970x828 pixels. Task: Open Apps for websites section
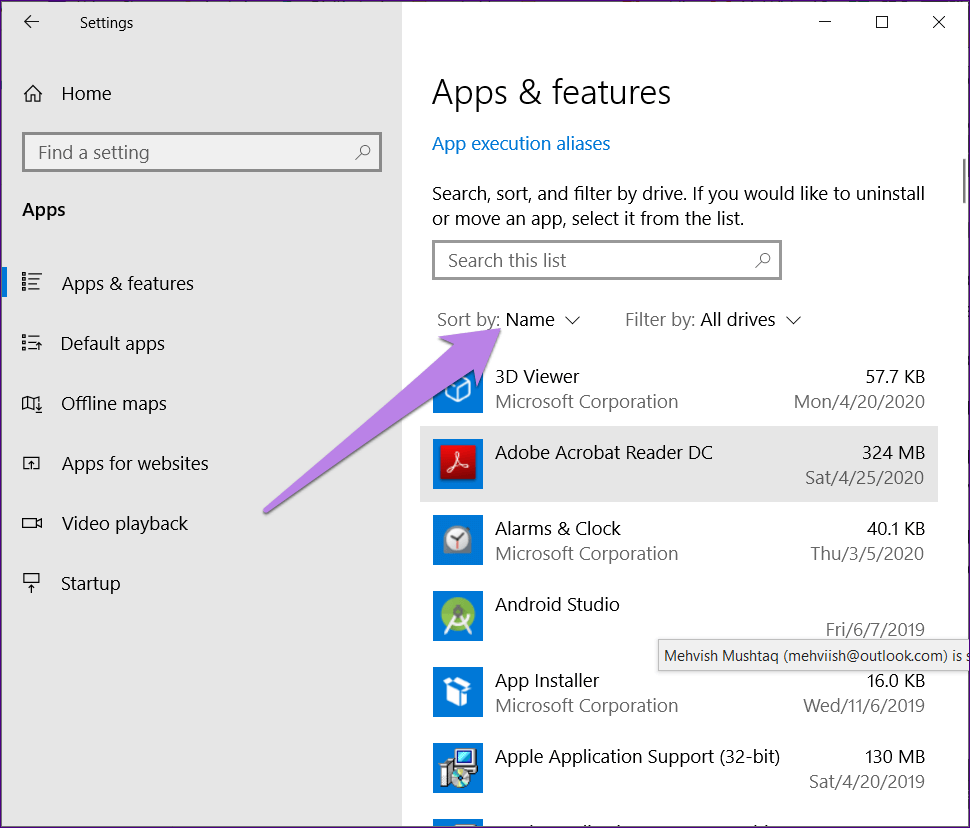135,464
